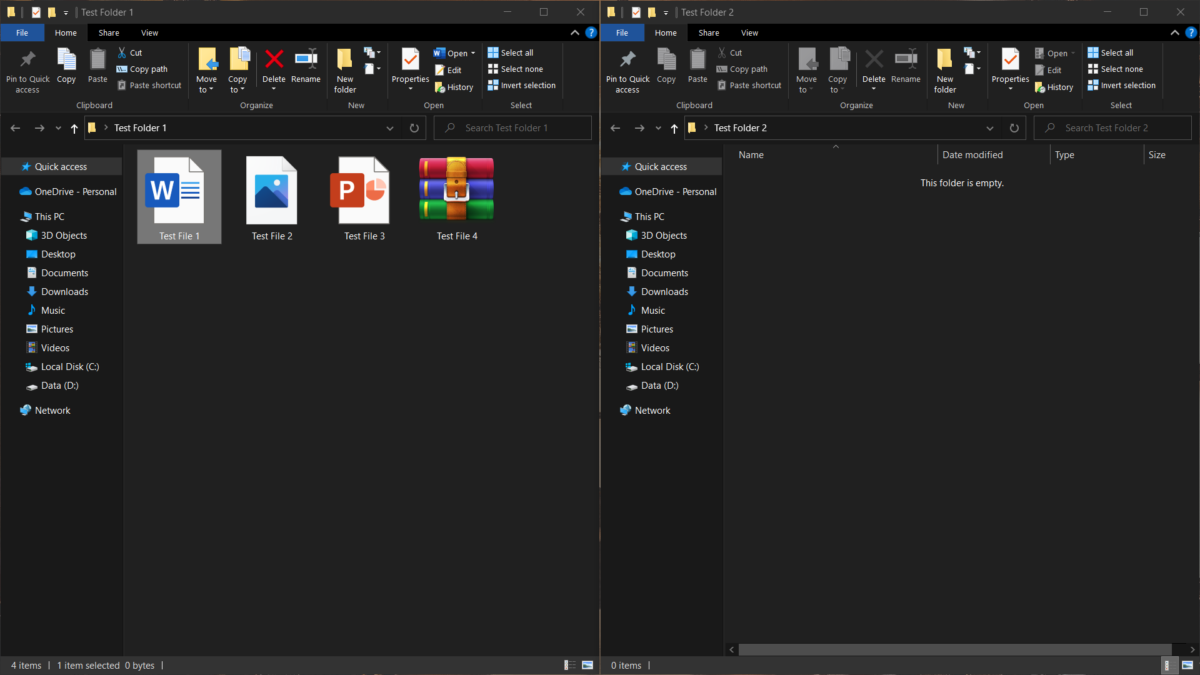Click History in Test Folder 1 ribbon

pyautogui.click(x=453, y=87)
